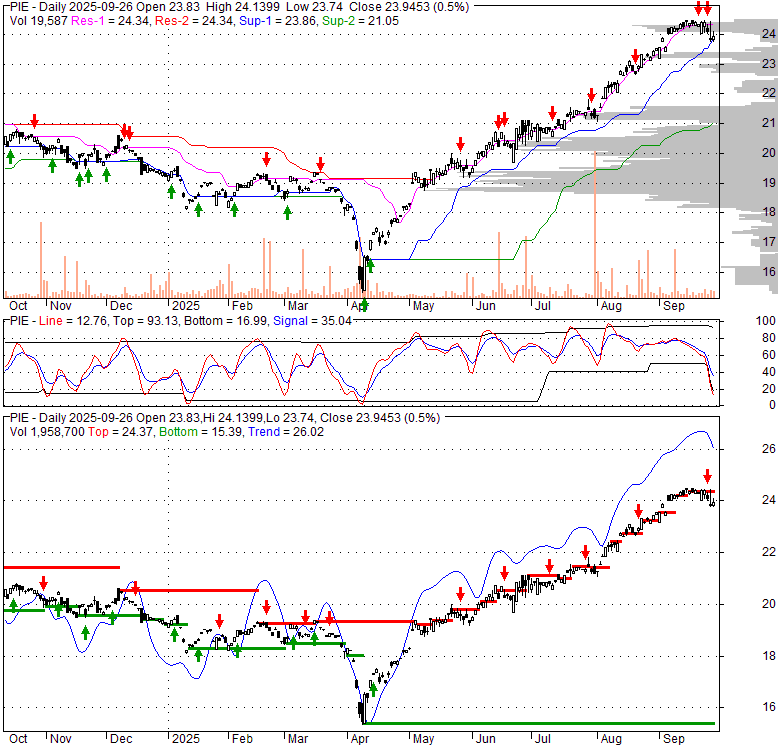Click the tallest orange volume spike near Aug
This screenshot has height=745, width=780.
(x=595, y=224)
